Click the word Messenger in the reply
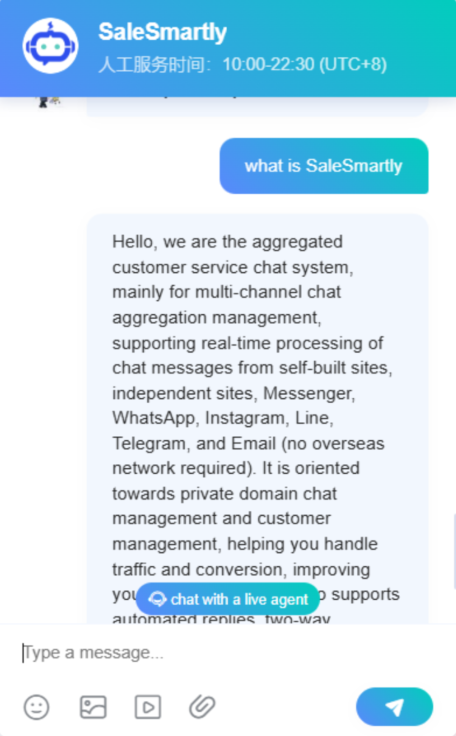Screen dimensions: 456x736 (x=309, y=393)
